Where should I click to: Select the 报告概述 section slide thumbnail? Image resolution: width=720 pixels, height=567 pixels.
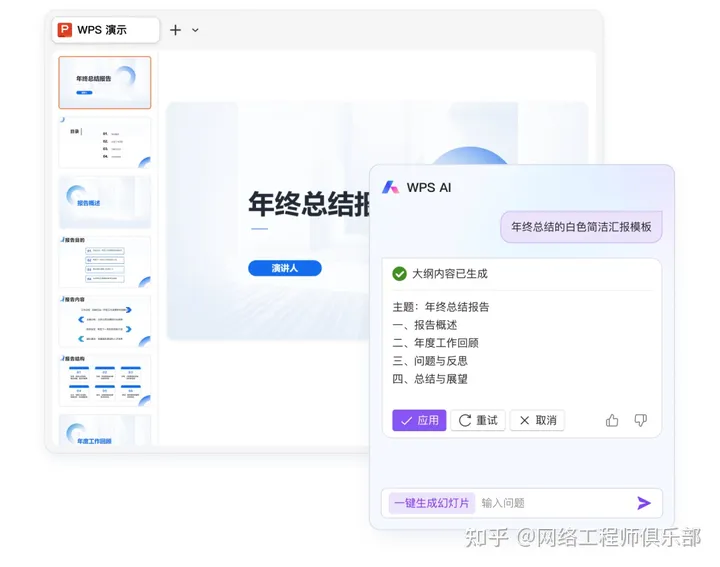(105, 202)
